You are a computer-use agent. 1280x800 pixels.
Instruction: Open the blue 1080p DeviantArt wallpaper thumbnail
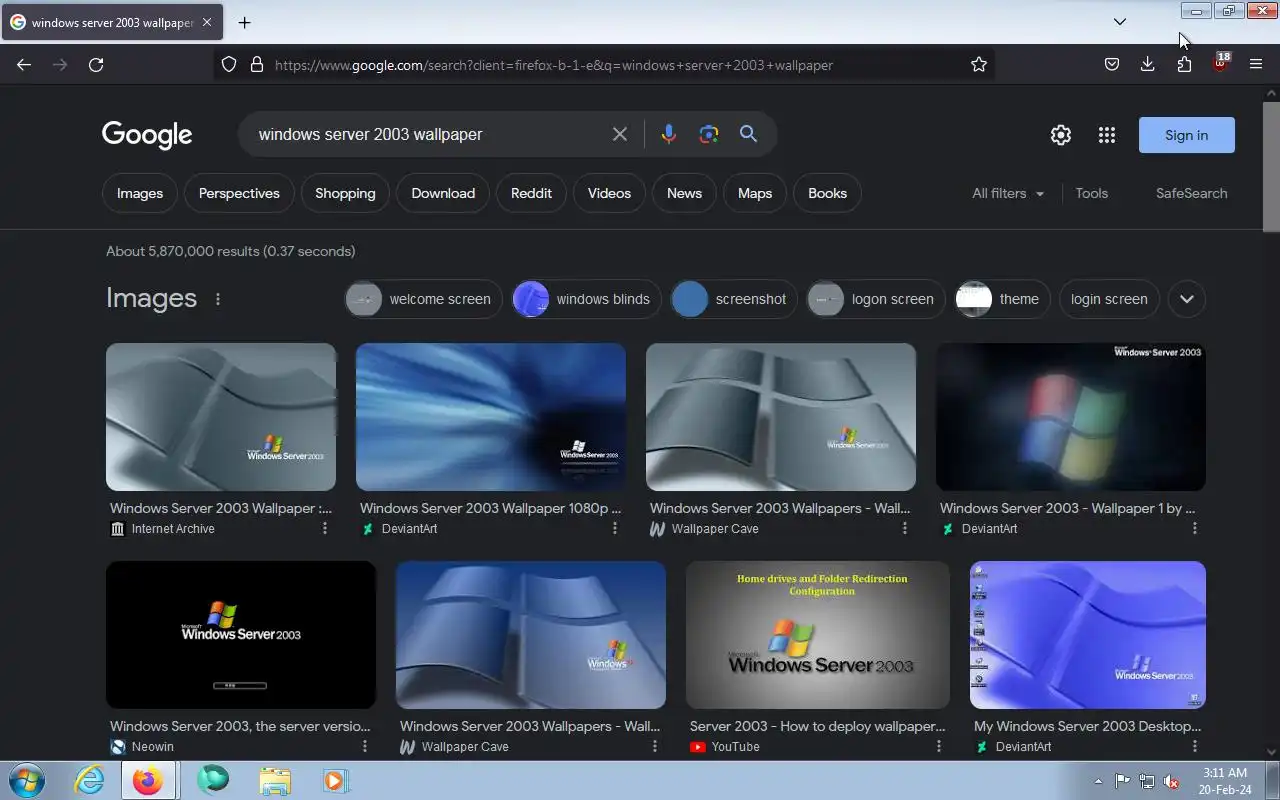point(491,417)
